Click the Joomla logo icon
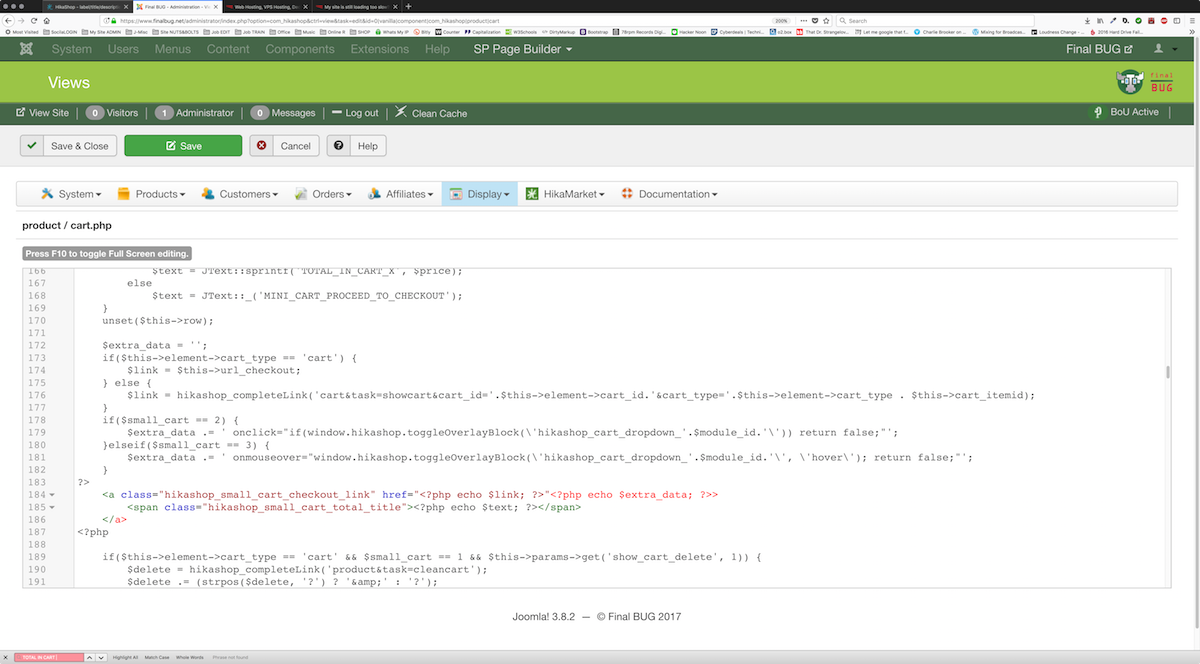Screen dimensions: 1200x664 click(25, 49)
